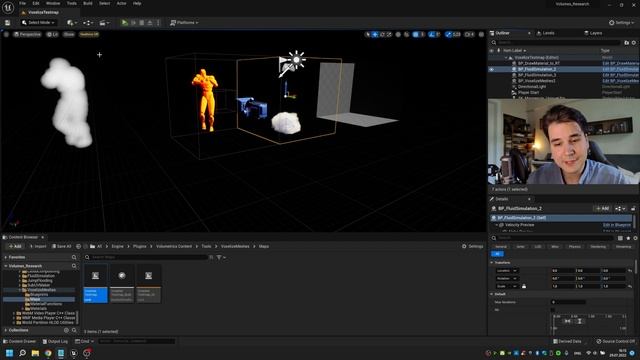
Task: Open the Tools menu
Action: [x=71, y=3]
